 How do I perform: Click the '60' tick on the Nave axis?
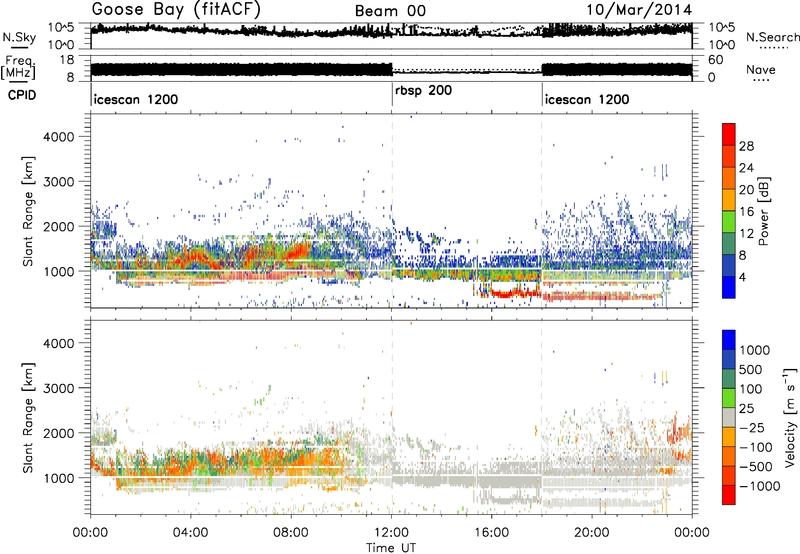click(716, 60)
